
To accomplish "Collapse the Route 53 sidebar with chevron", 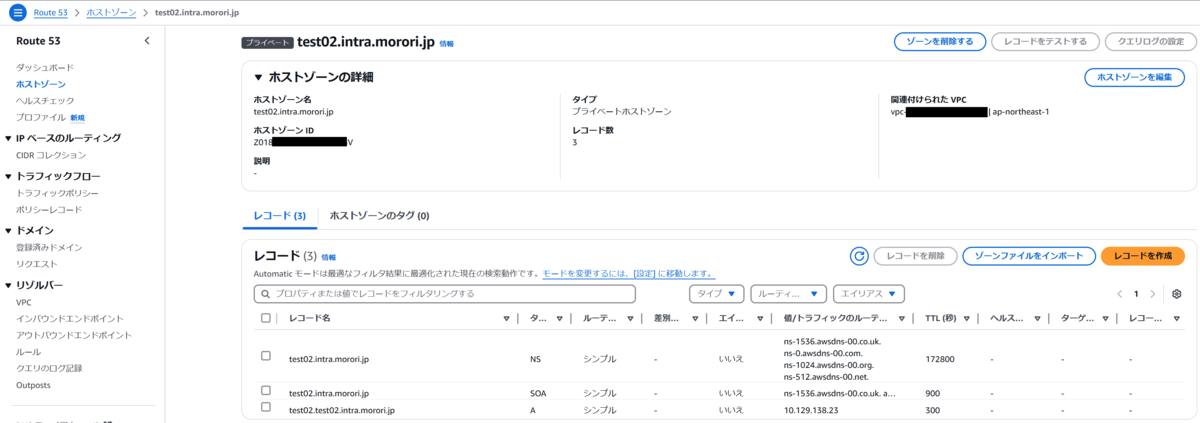I will pos(147,41).
